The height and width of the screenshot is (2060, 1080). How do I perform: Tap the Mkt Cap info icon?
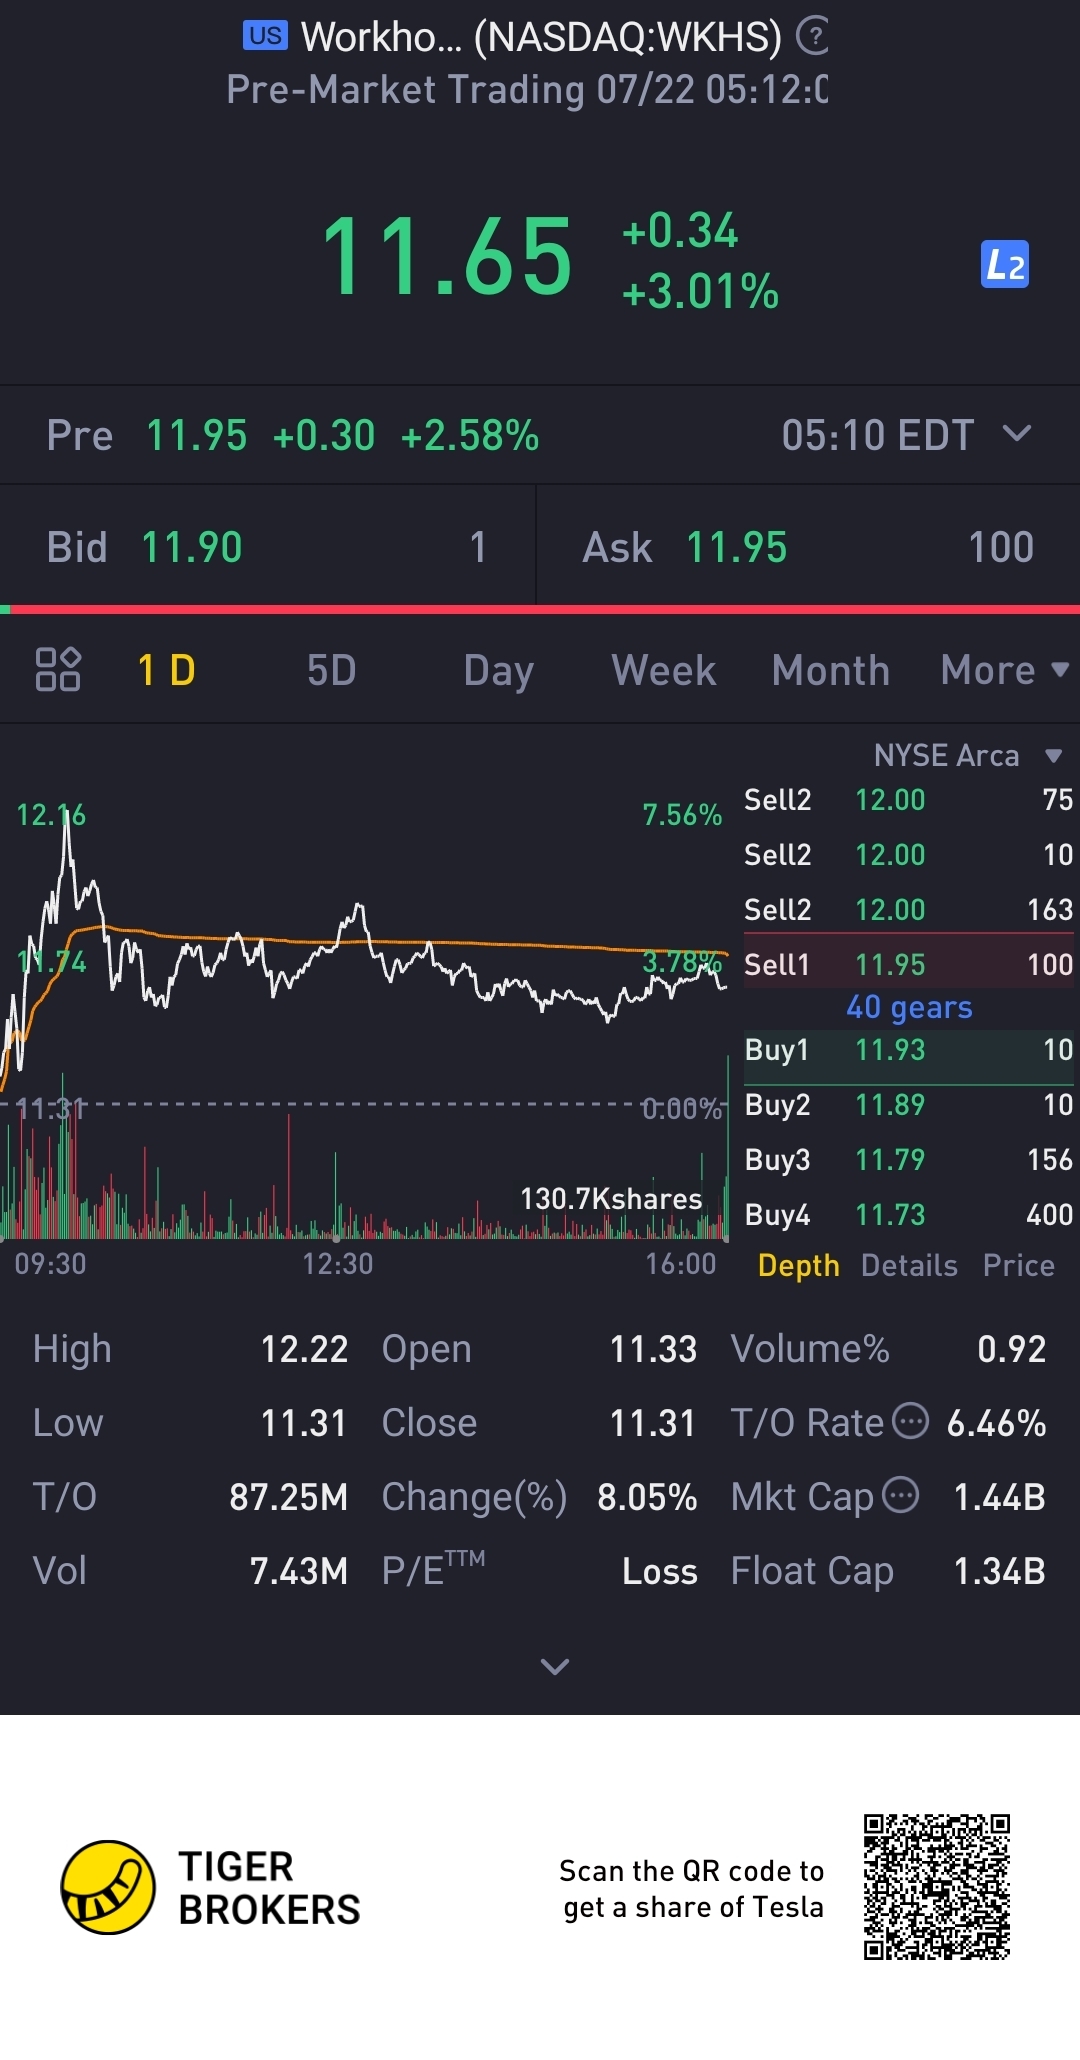tap(901, 1495)
